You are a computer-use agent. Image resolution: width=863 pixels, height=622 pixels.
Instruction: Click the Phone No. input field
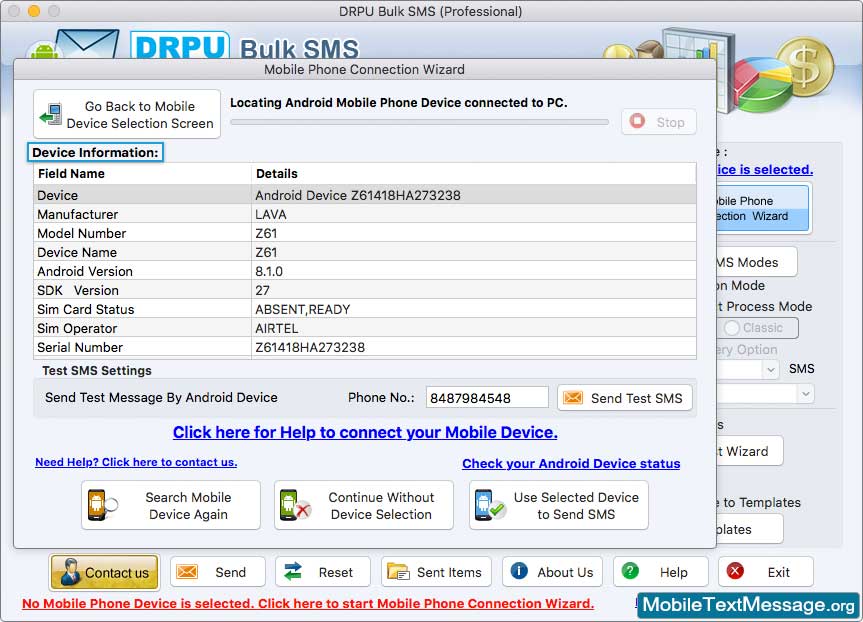click(x=487, y=397)
